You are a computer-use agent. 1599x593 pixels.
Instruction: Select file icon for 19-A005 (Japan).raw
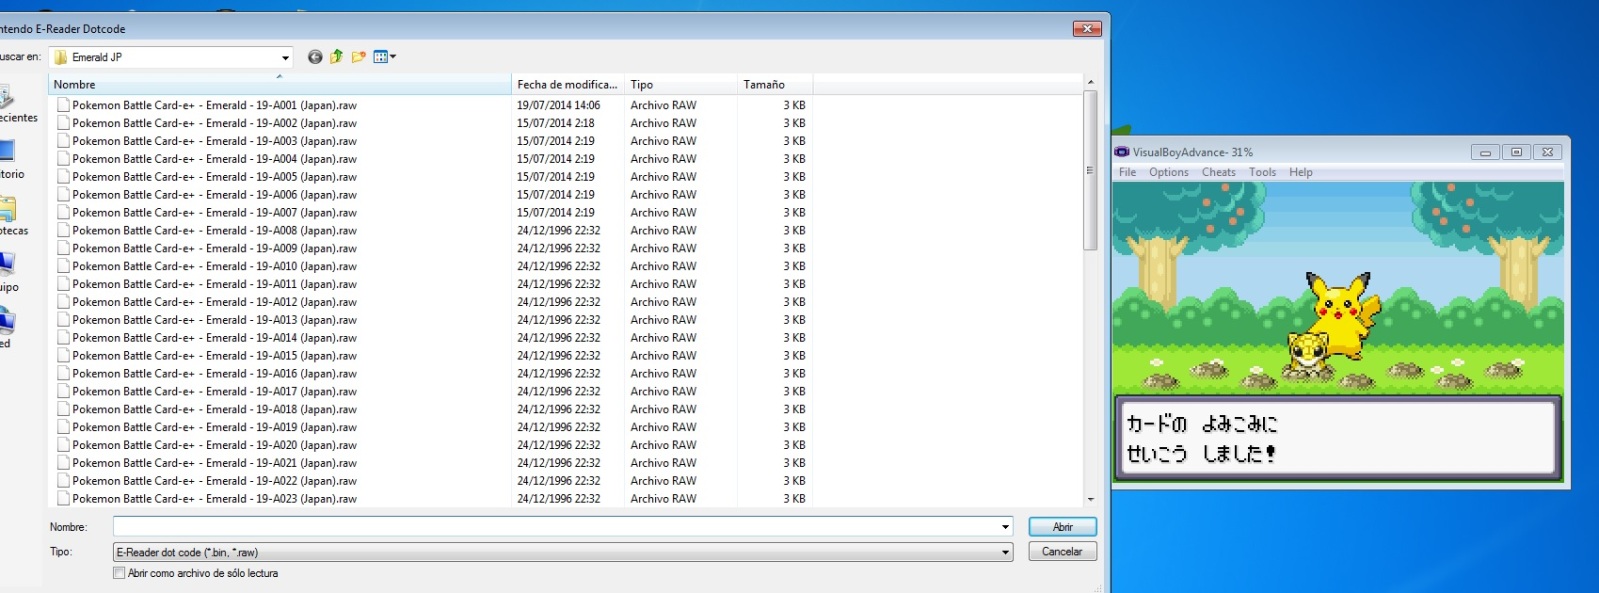coord(63,177)
